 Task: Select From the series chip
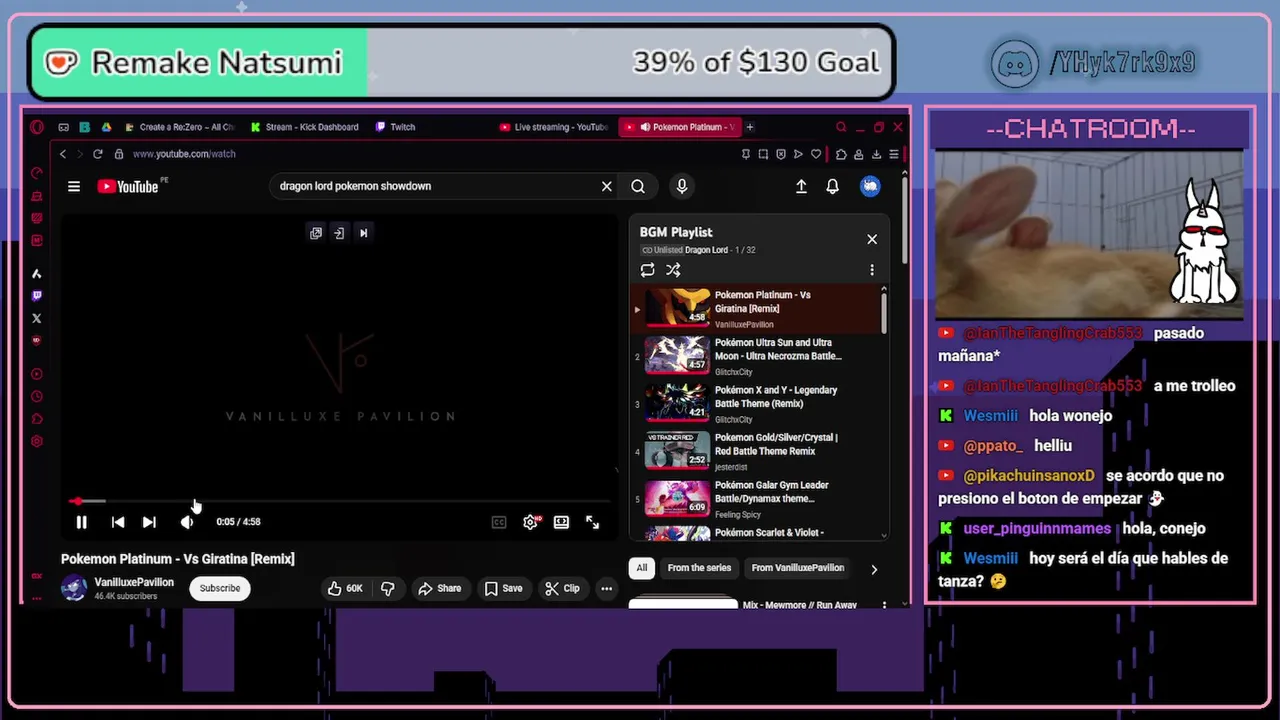[x=699, y=568]
